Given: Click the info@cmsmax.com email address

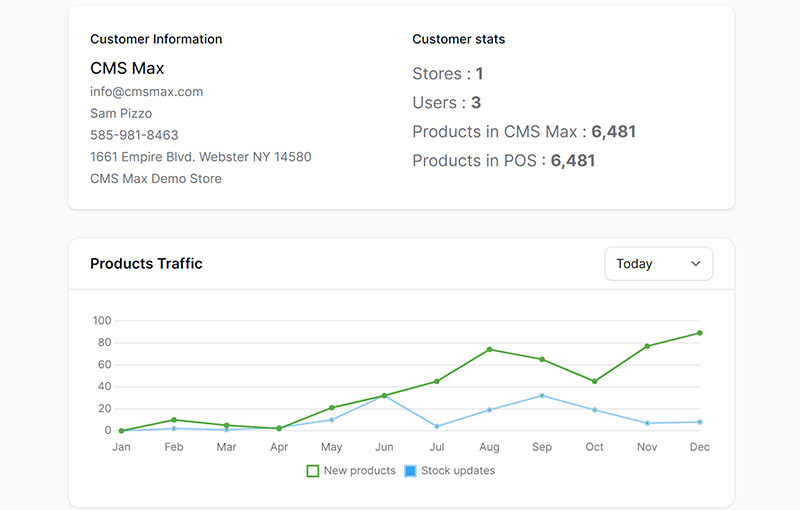Looking at the screenshot, I should [146, 92].
